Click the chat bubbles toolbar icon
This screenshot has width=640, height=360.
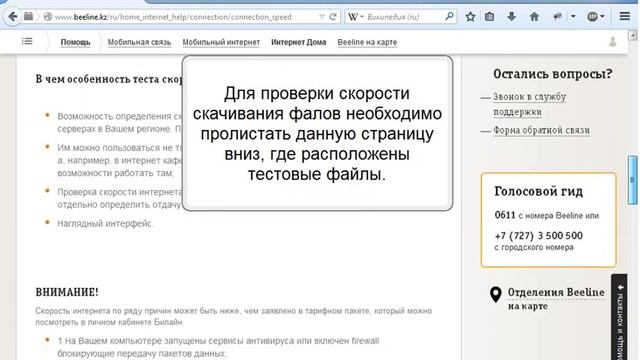tap(557, 17)
